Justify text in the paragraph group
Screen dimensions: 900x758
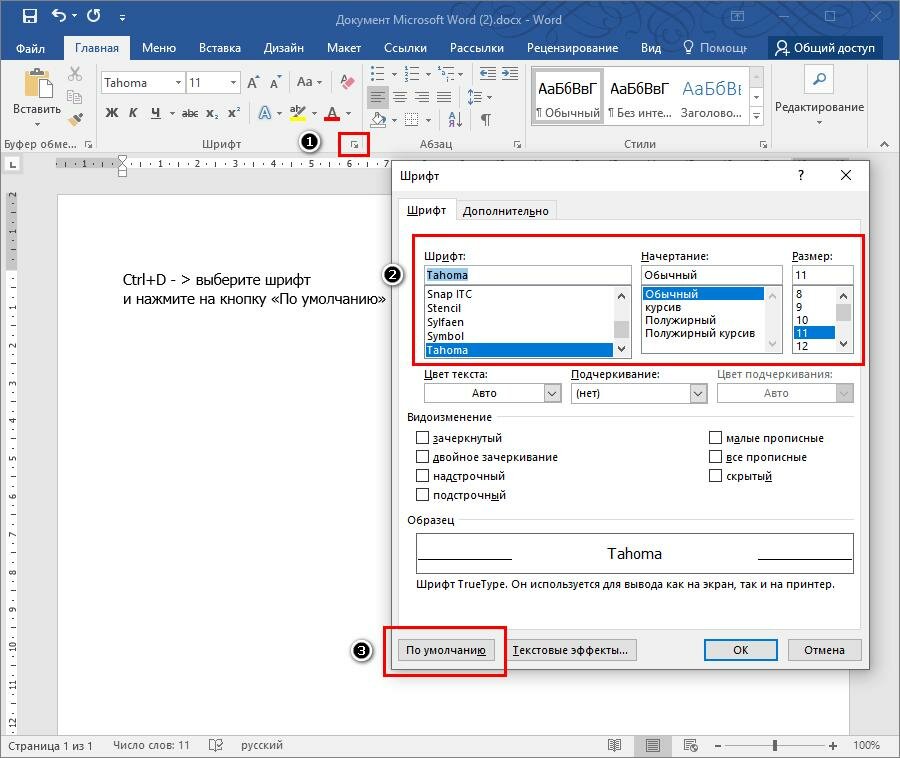444,96
